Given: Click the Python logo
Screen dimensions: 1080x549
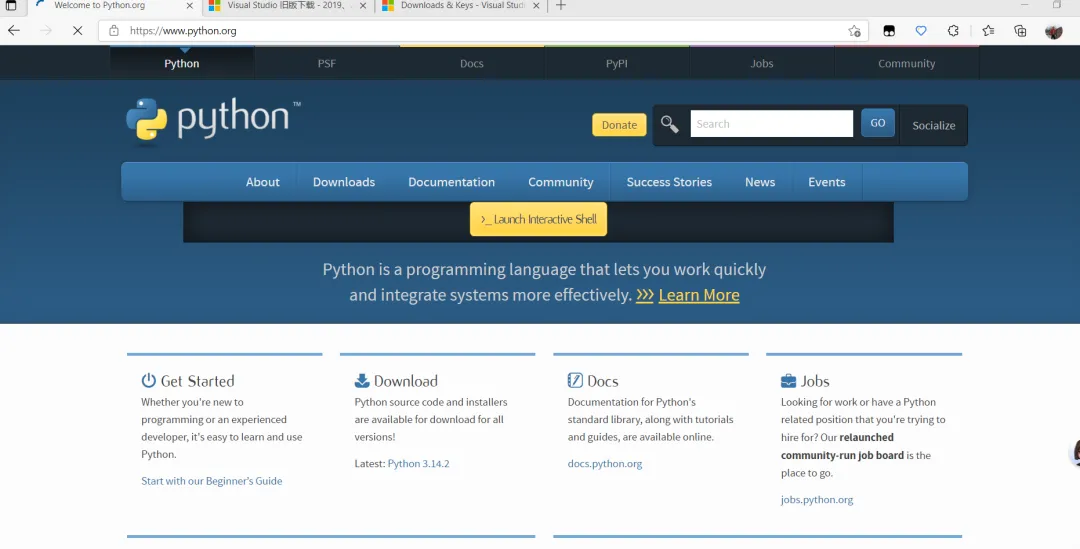Looking at the screenshot, I should click(214, 120).
